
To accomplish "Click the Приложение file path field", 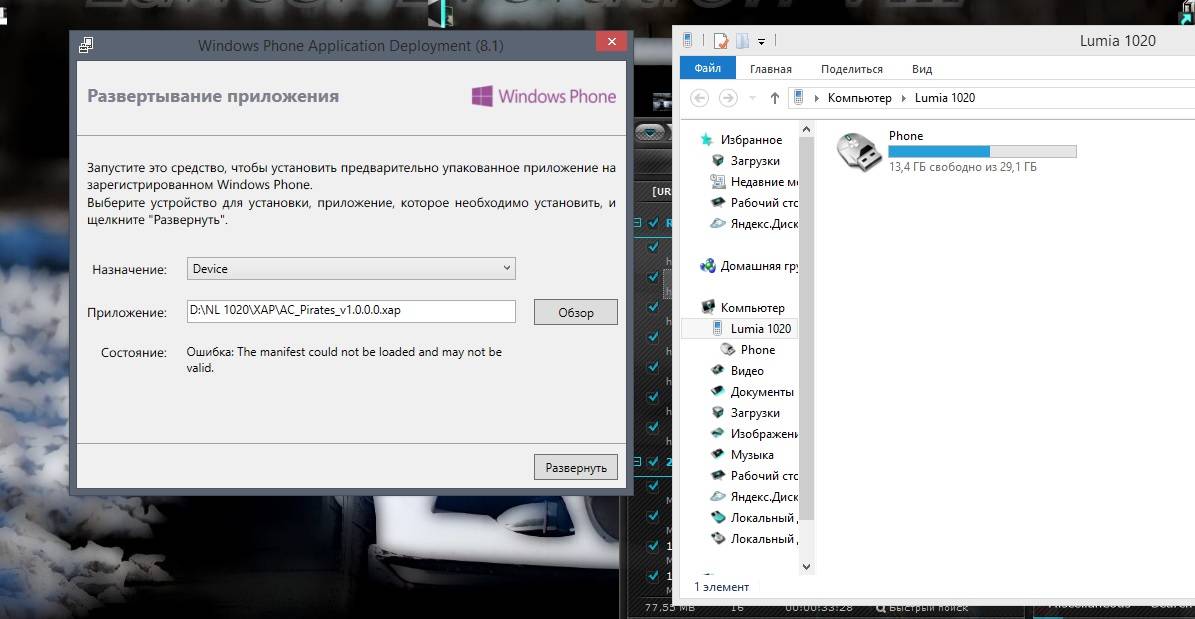I will click(351, 311).
